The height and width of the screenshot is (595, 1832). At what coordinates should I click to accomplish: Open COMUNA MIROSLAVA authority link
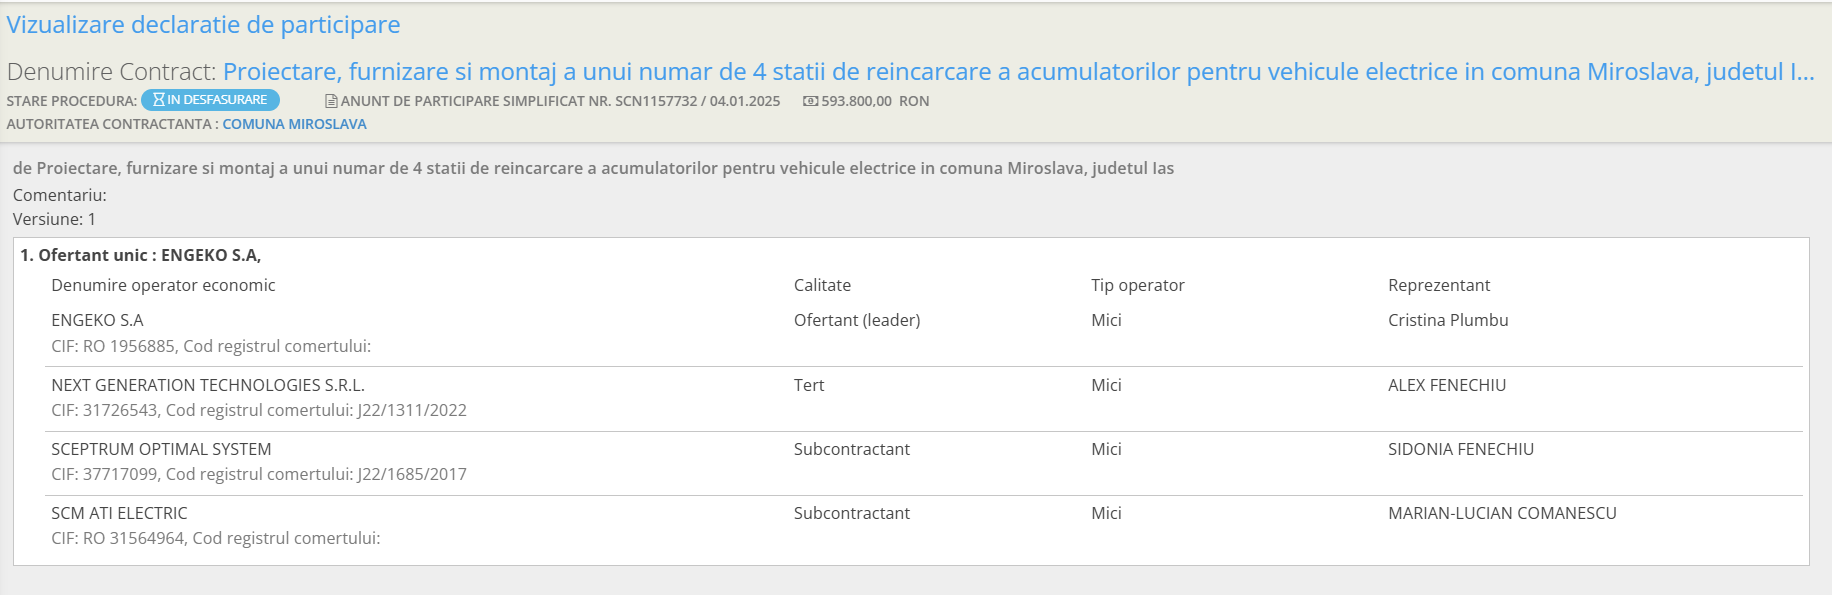point(294,124)
